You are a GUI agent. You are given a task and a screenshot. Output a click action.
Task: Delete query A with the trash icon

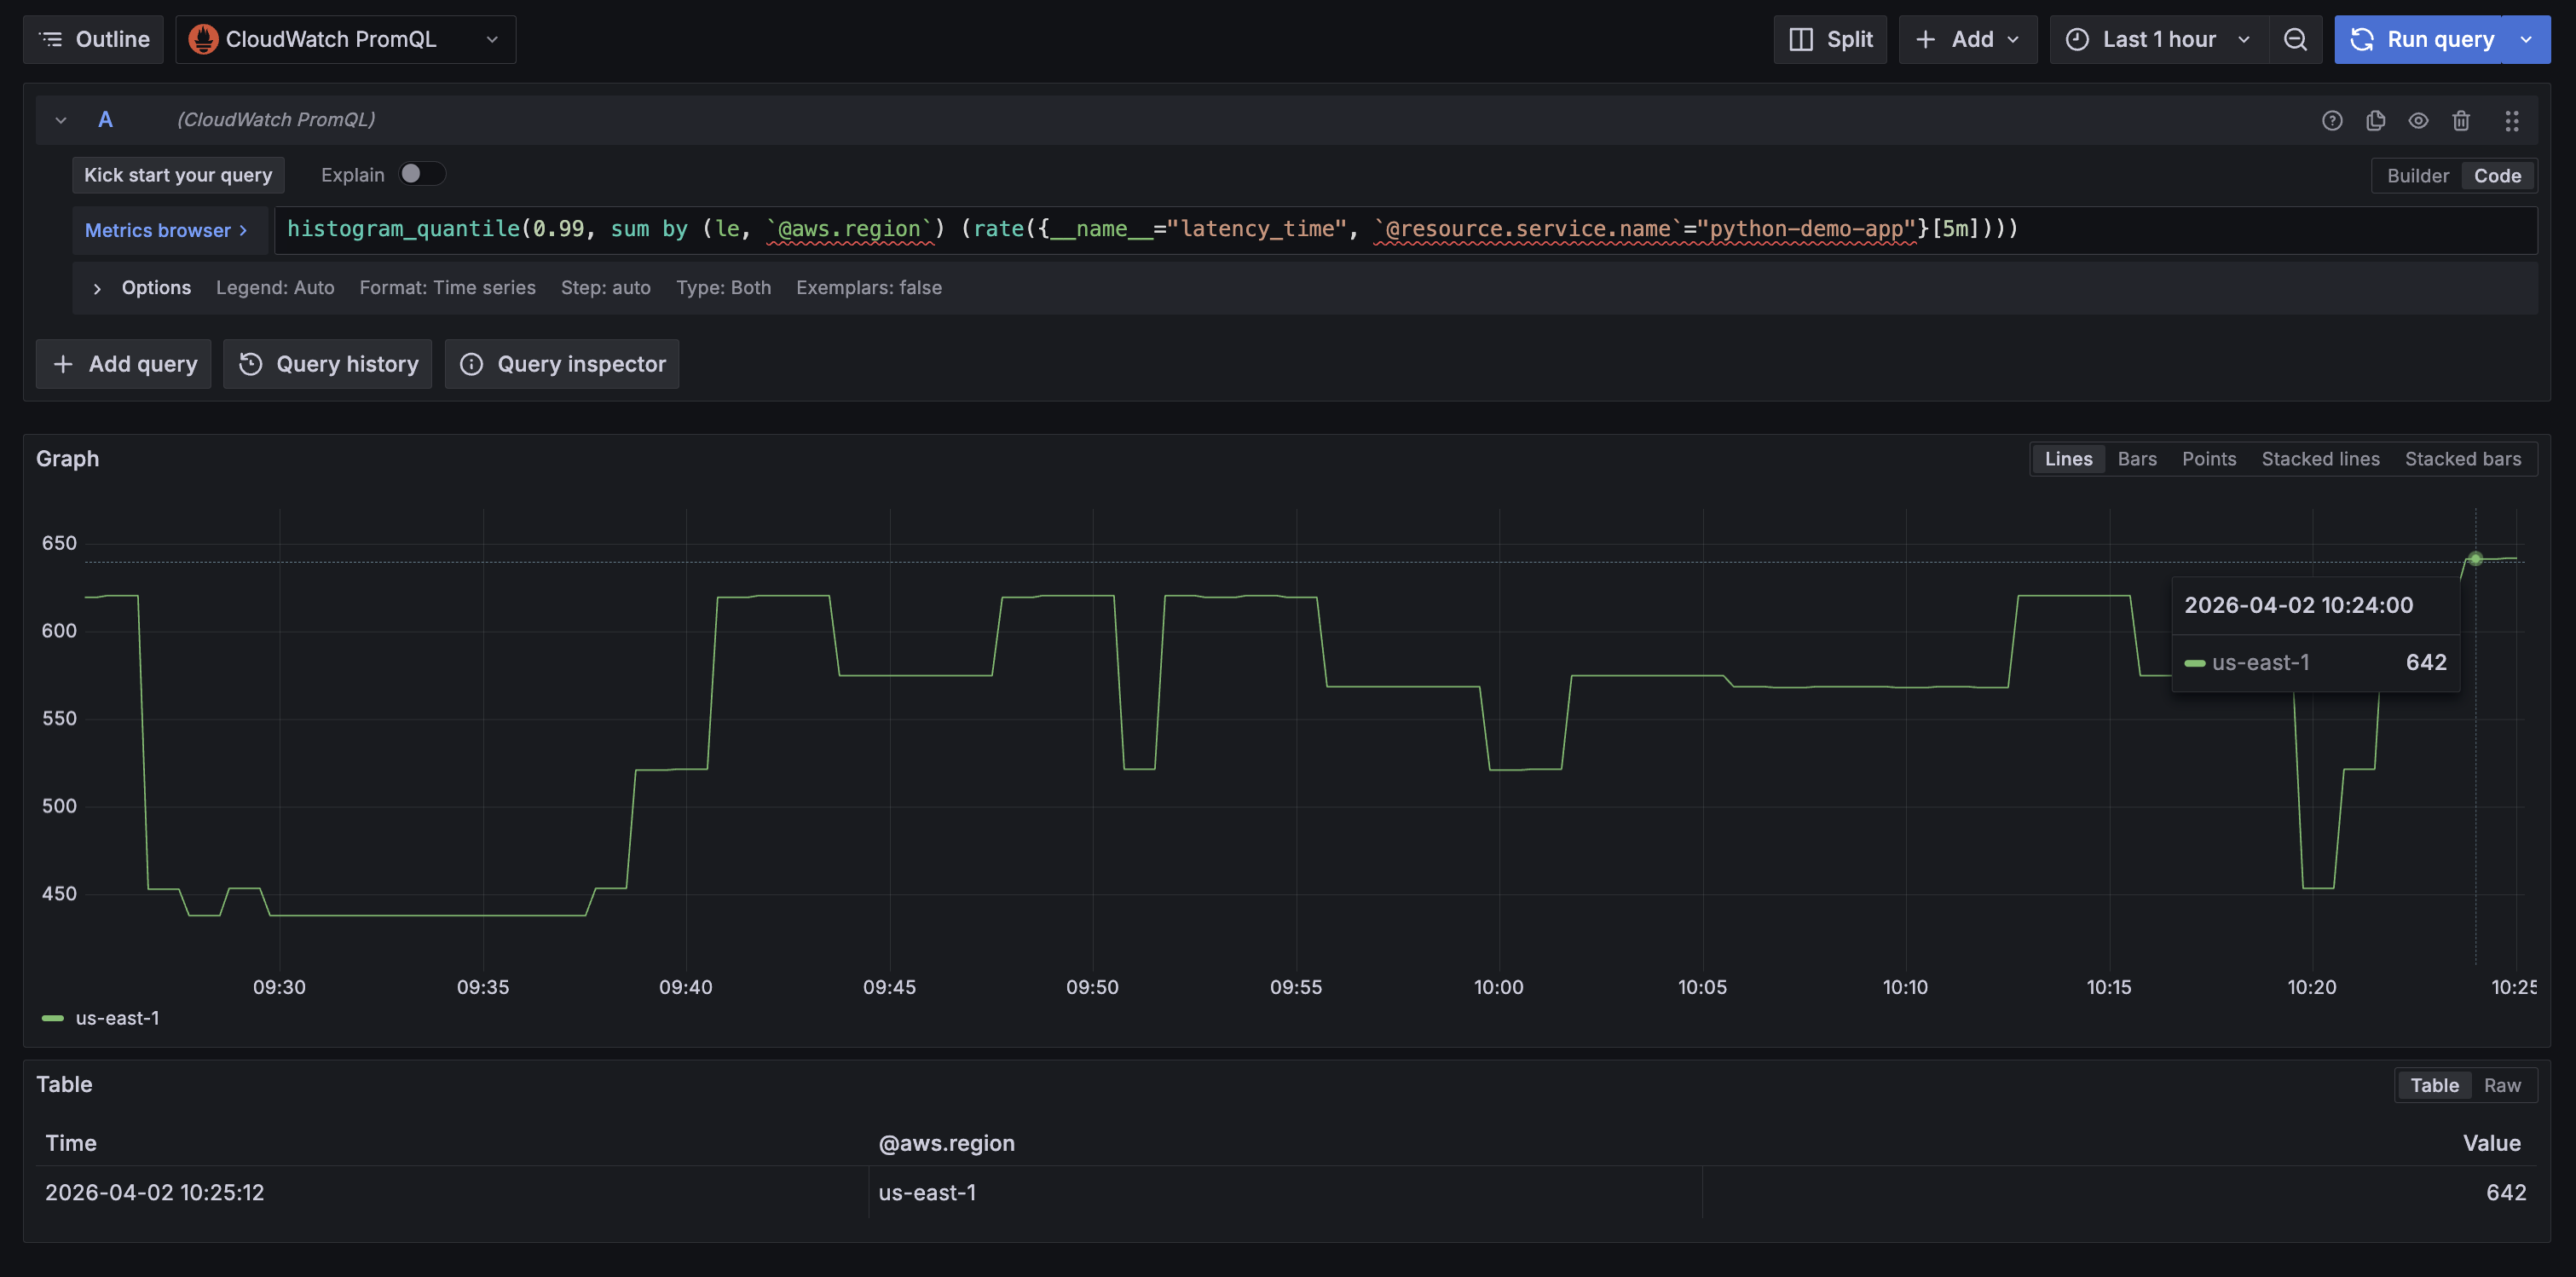tap(2462, 120)
